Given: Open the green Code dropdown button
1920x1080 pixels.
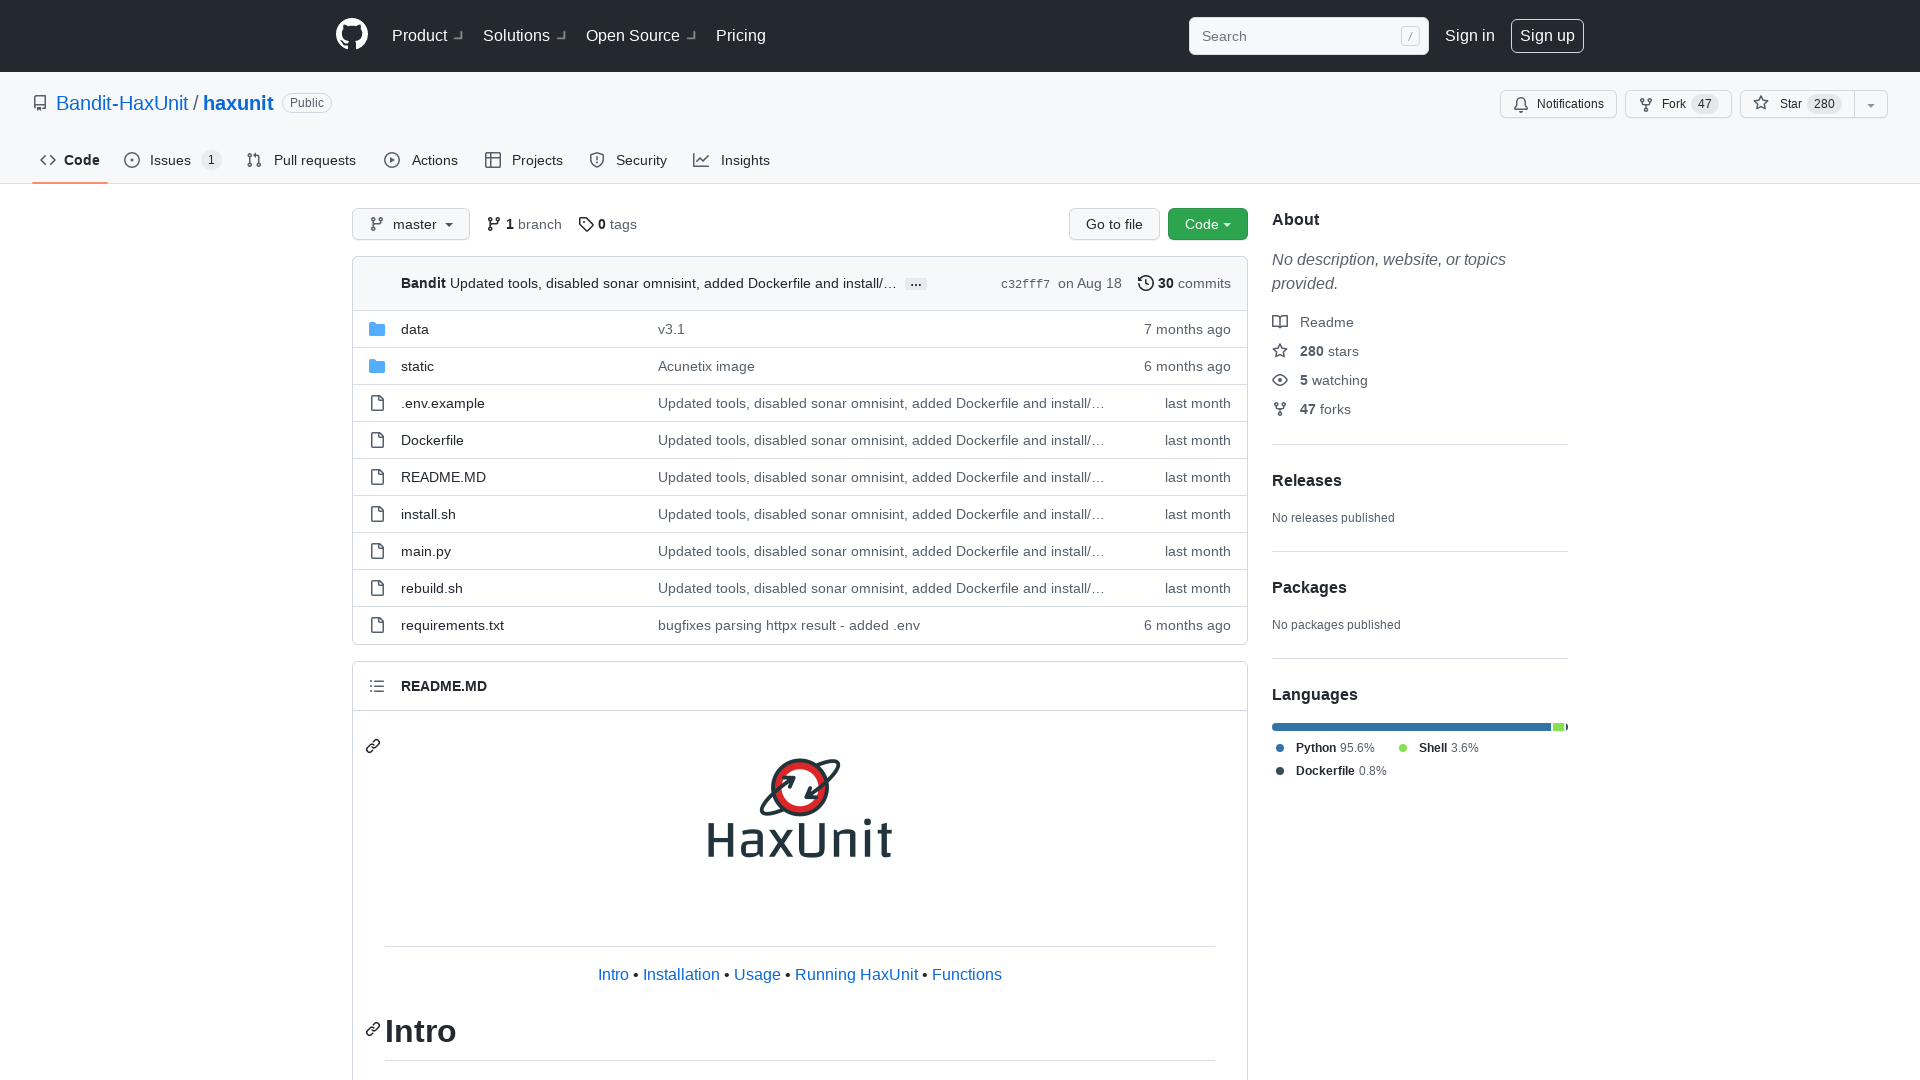Looking at the screenshot, I should (x=1208, y=224).
